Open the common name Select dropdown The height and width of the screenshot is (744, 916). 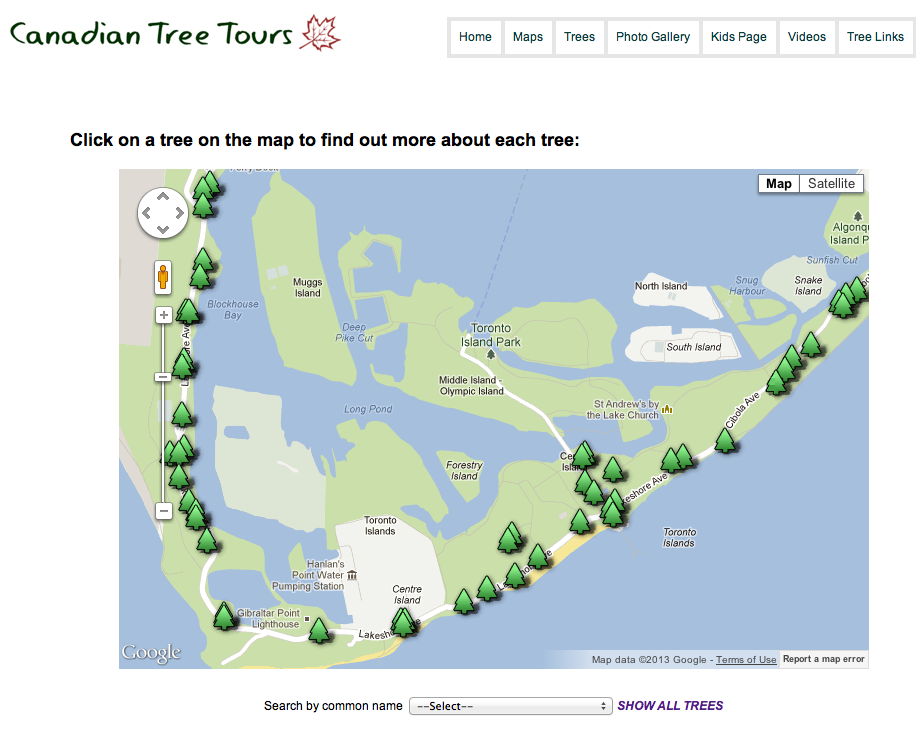pos(511,706)
